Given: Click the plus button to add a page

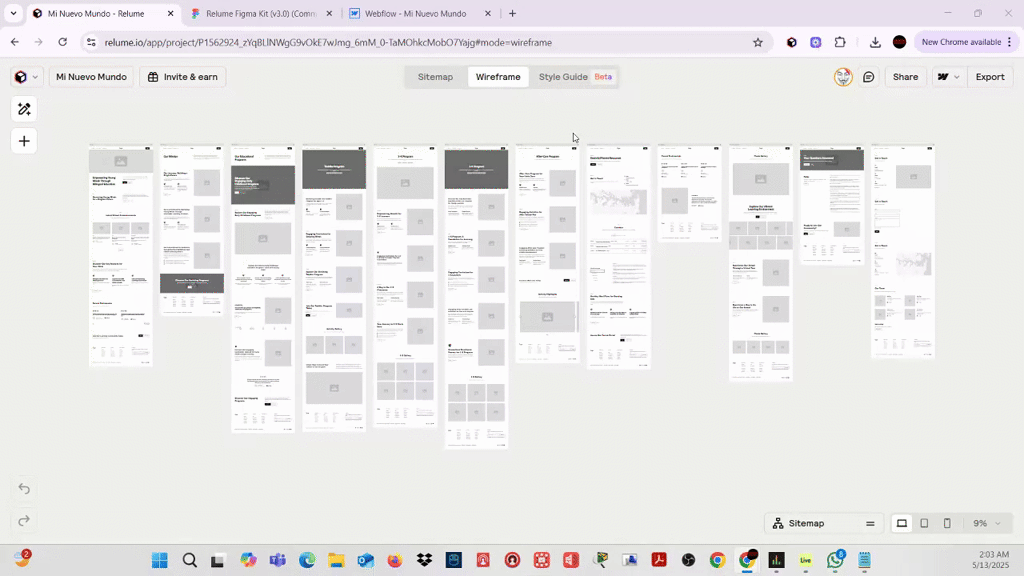Looking at the screenshot, I should pos(24,141).
